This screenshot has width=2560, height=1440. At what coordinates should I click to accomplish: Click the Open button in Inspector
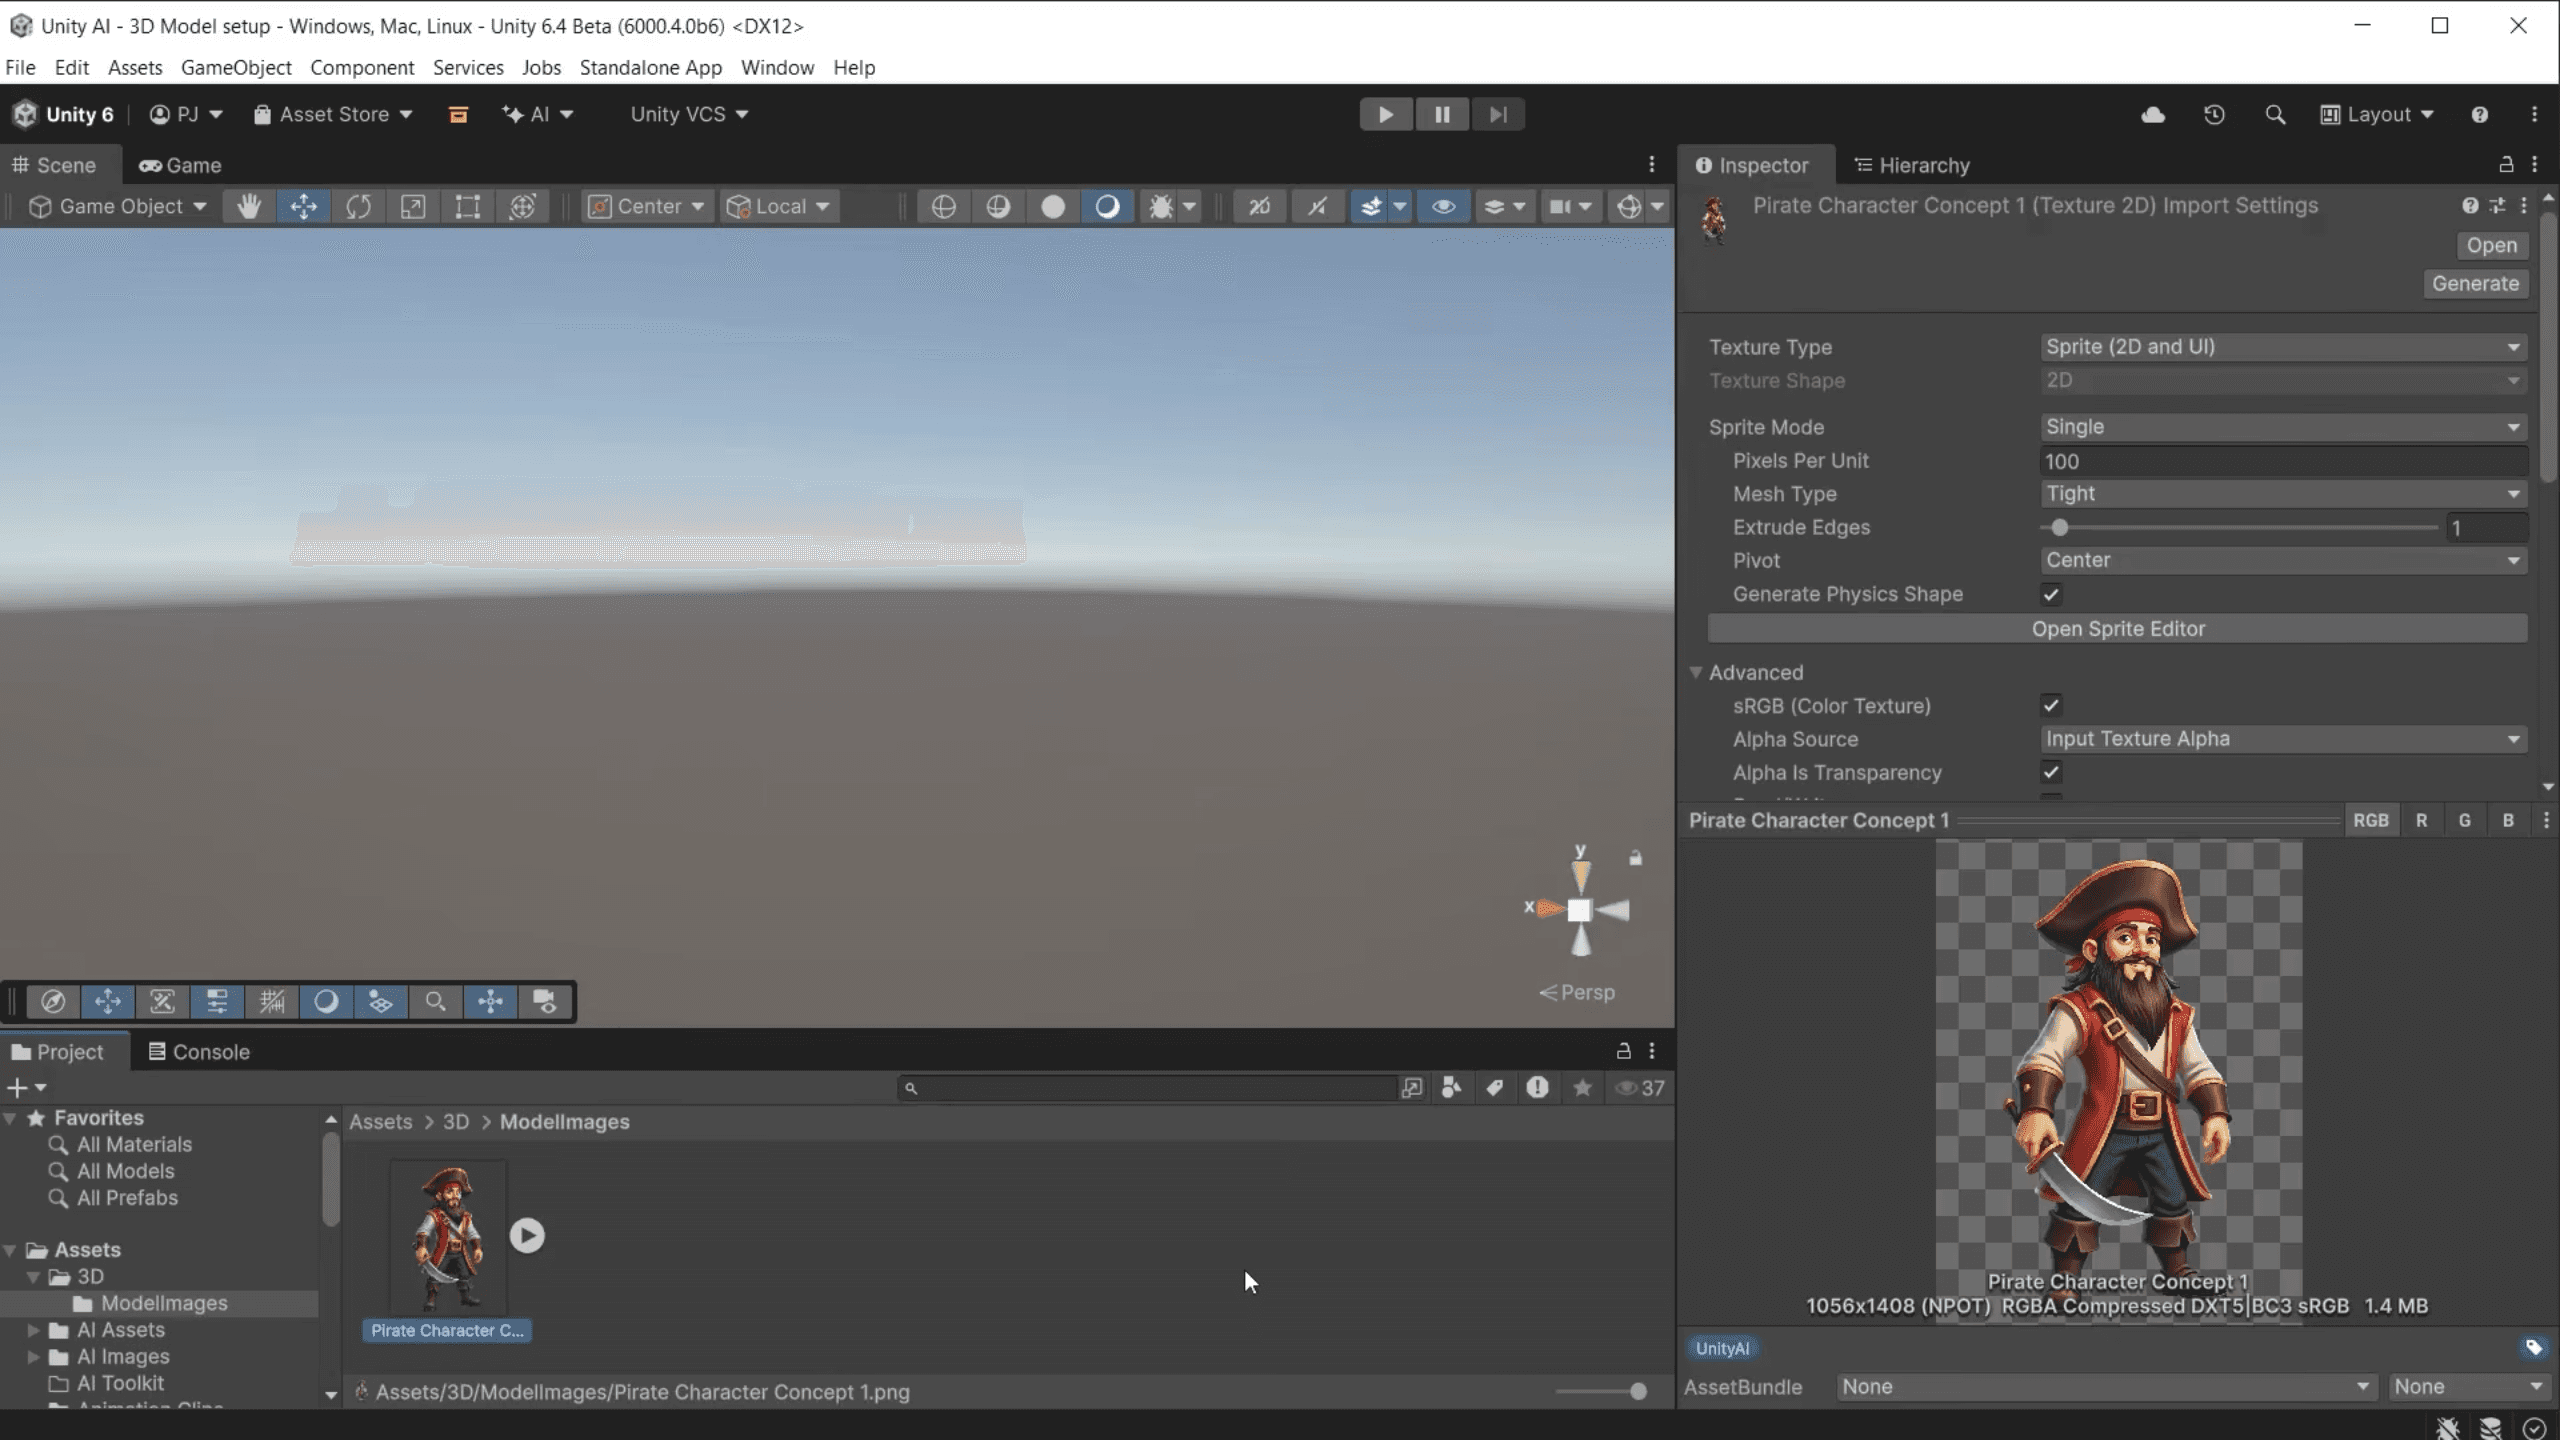(x=2491, y=246)
